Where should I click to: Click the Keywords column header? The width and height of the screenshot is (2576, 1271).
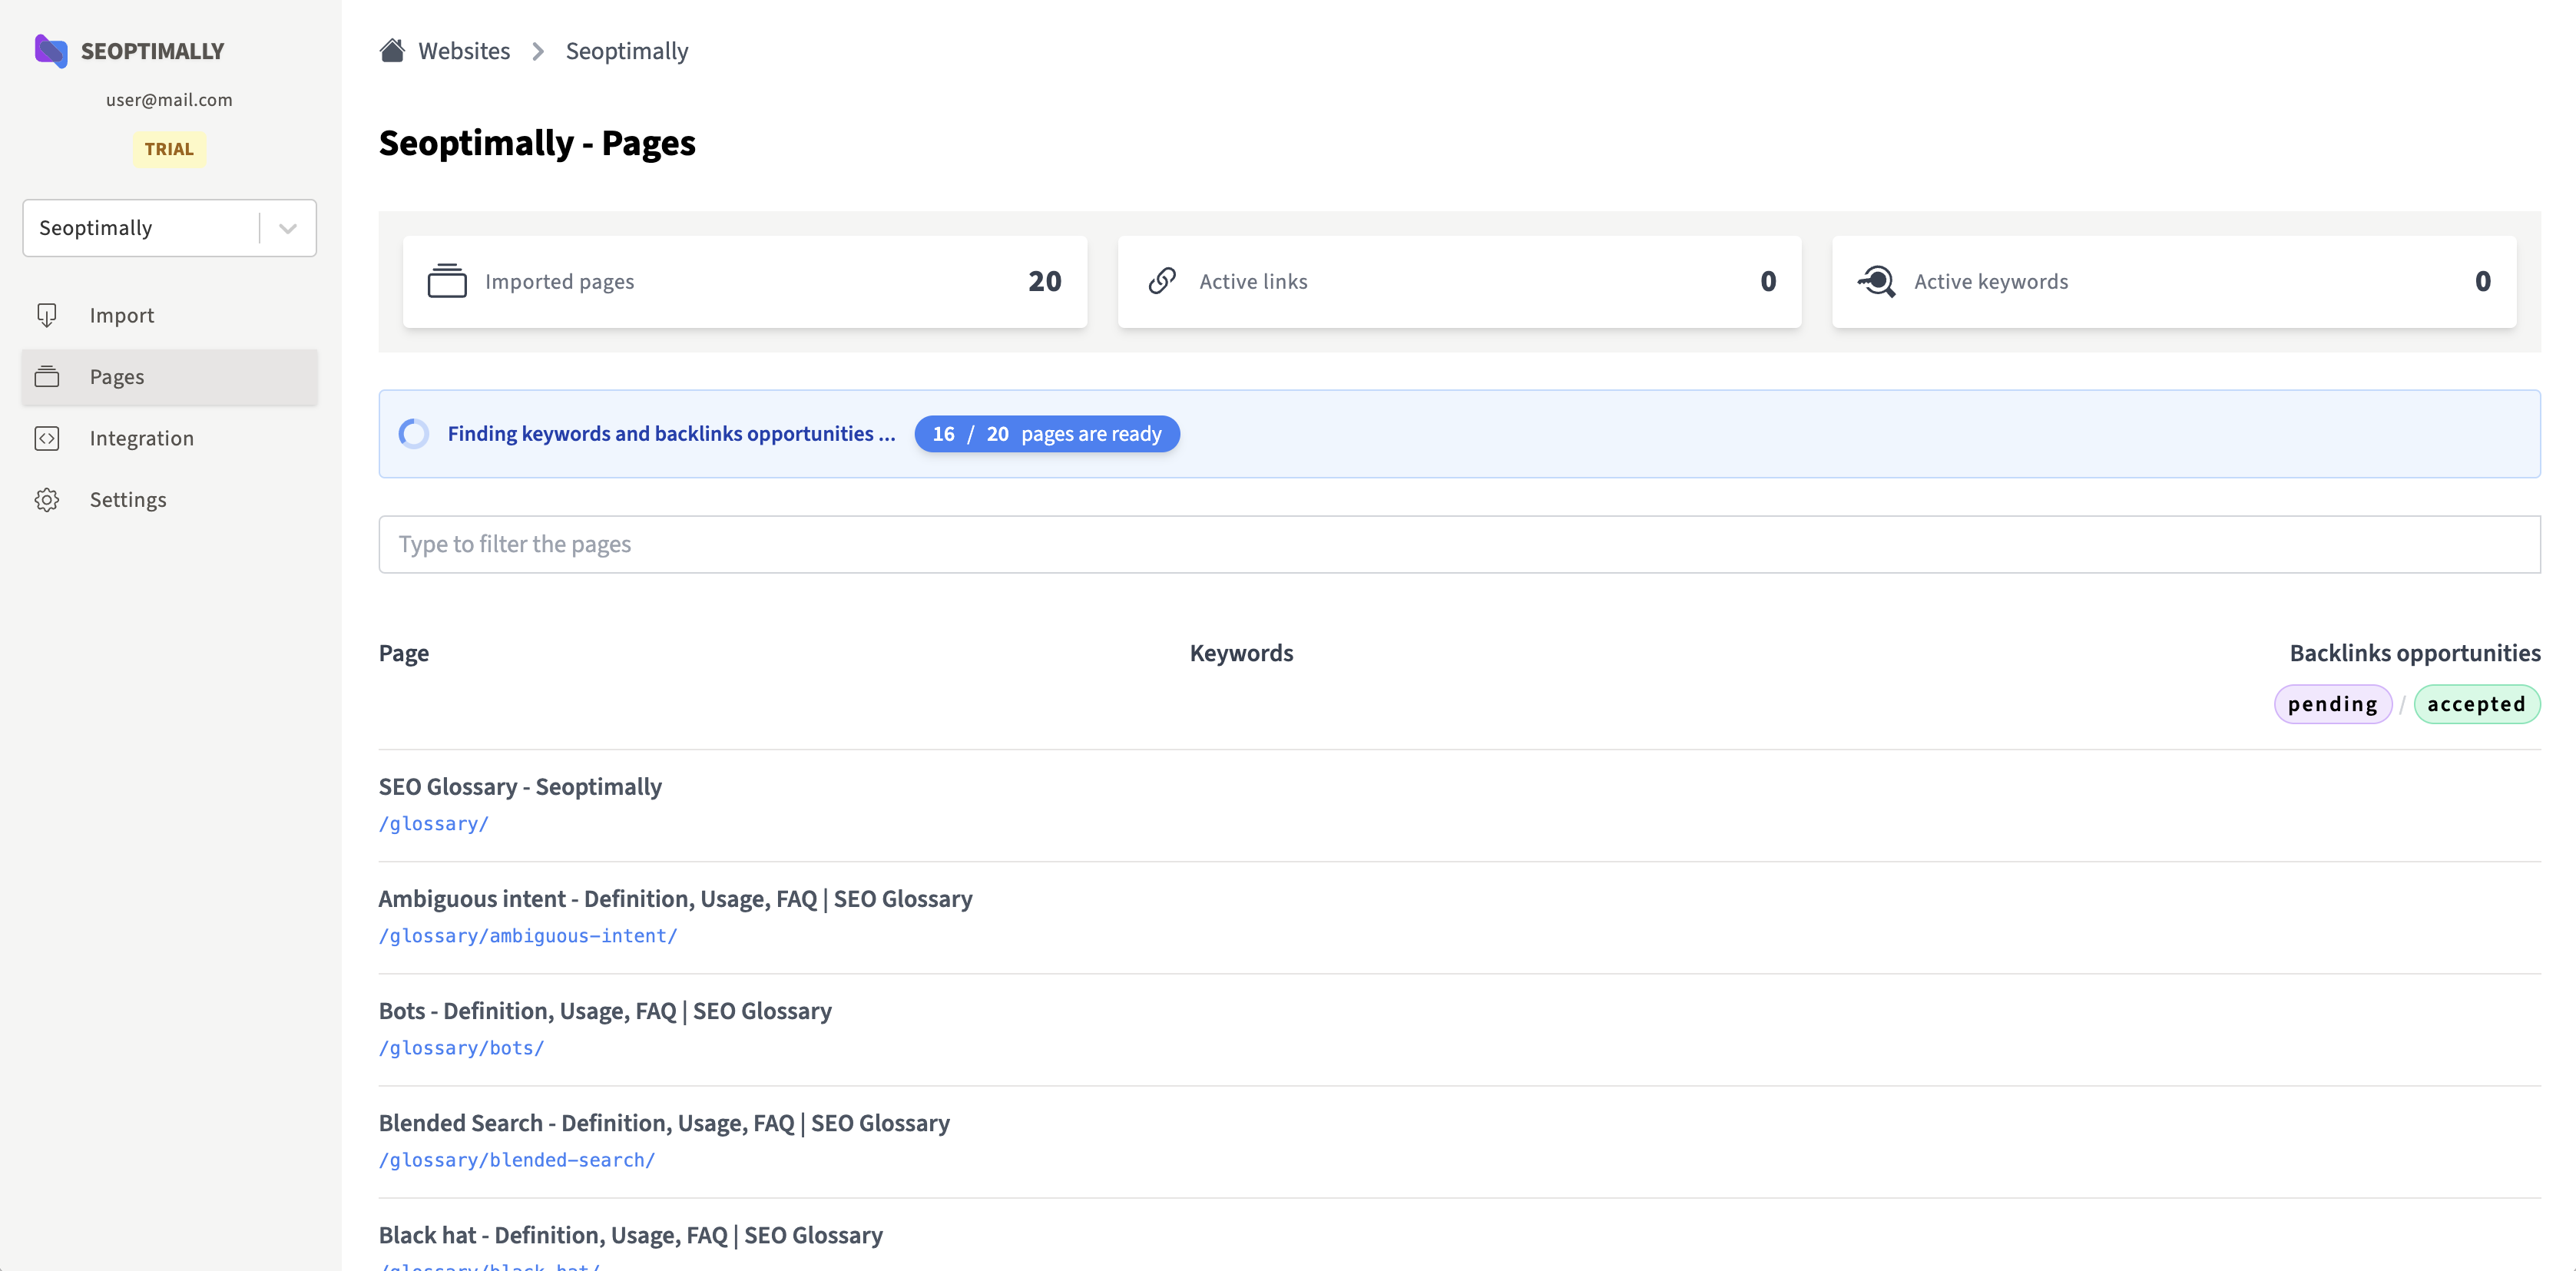1241,653
